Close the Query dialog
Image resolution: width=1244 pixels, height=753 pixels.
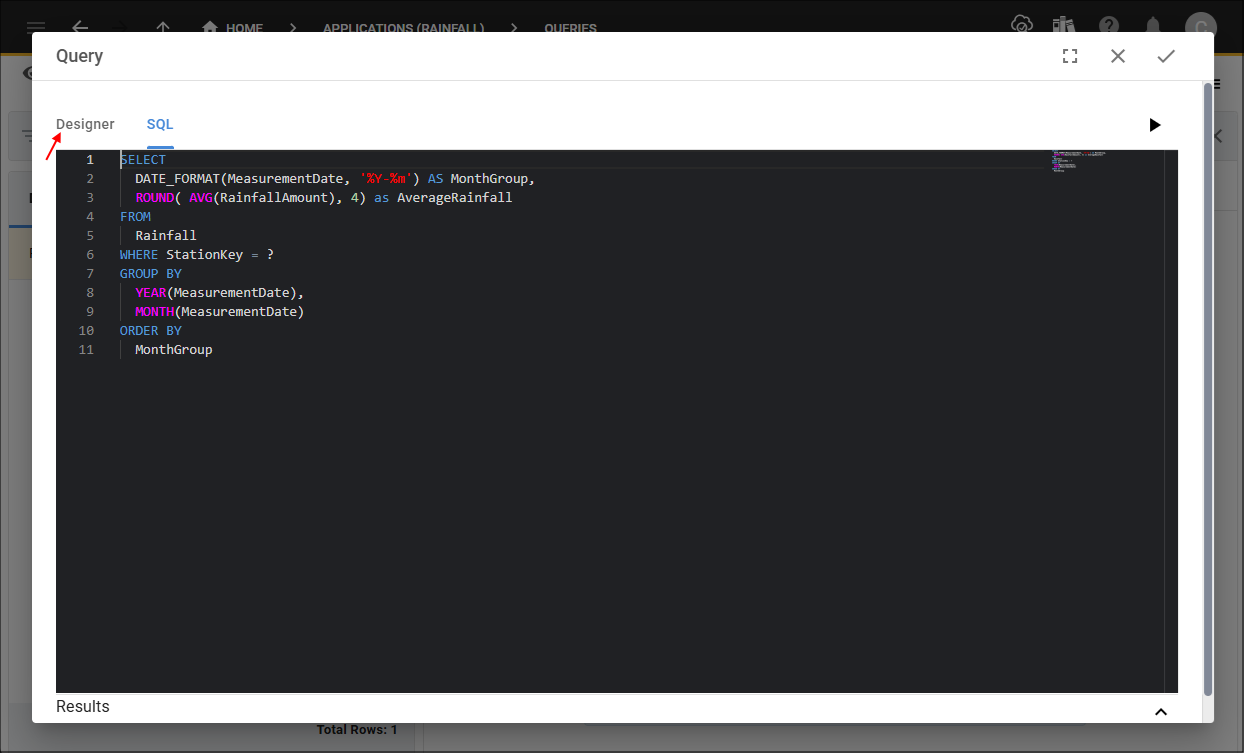click(1118, 57)
